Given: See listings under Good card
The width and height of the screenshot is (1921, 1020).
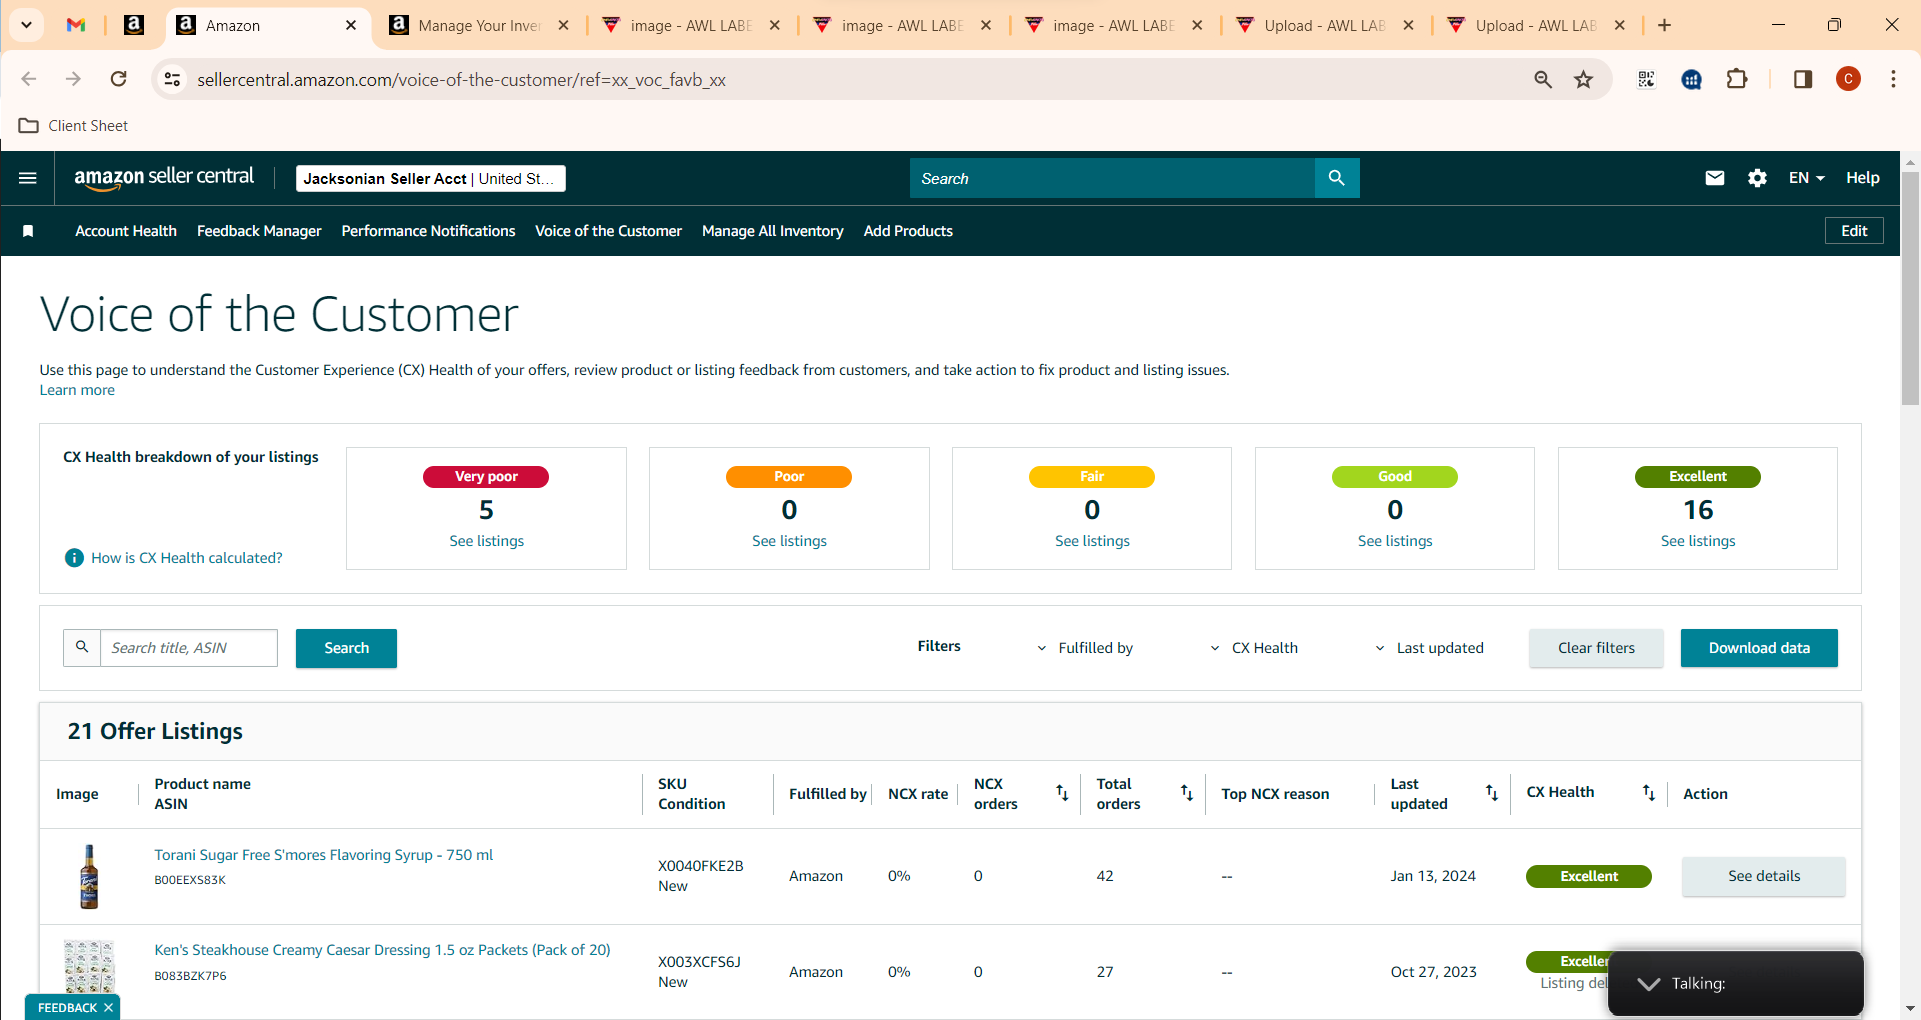Looking at the screenshot, I should click(x=1395, y=541).
